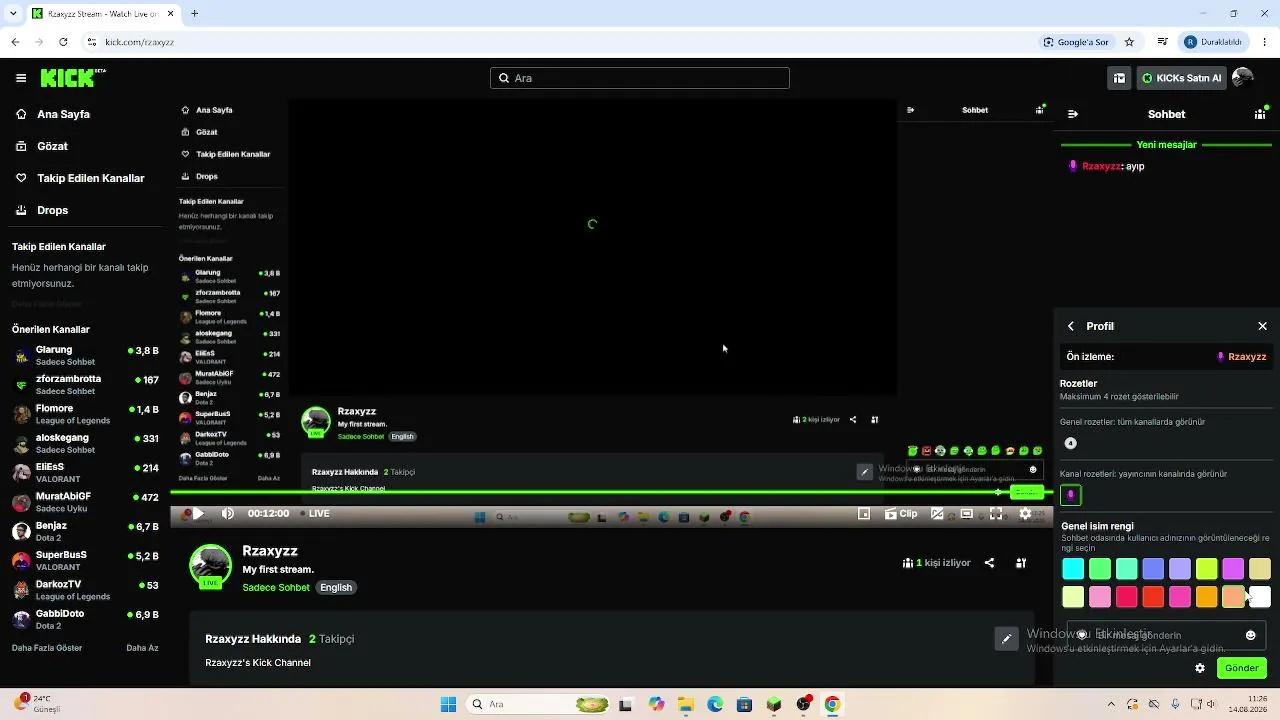
Task: Create a Clip from the stream
Action: (901, 514)
